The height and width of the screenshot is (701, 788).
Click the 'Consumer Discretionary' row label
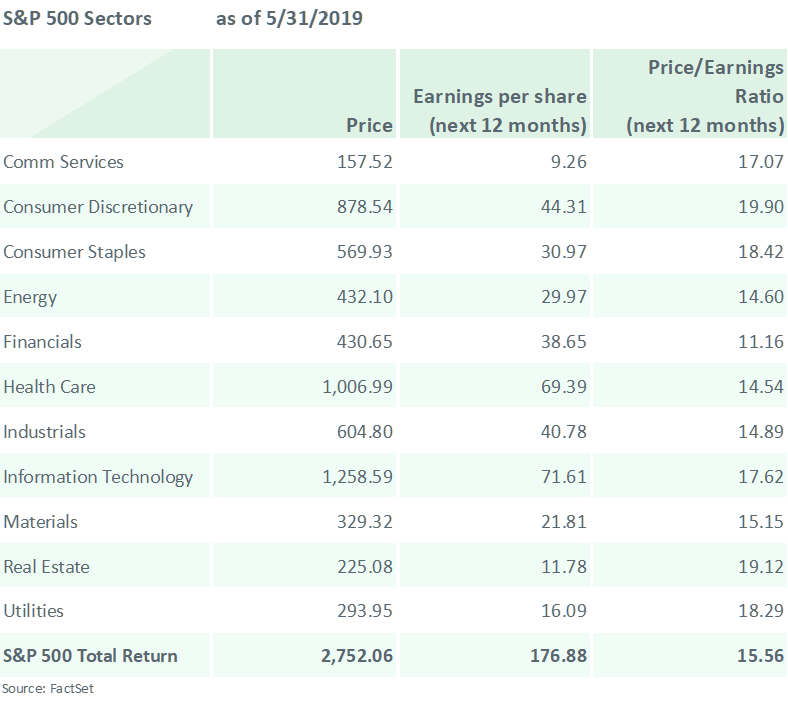pyautogui.click(x=98, y=207)
